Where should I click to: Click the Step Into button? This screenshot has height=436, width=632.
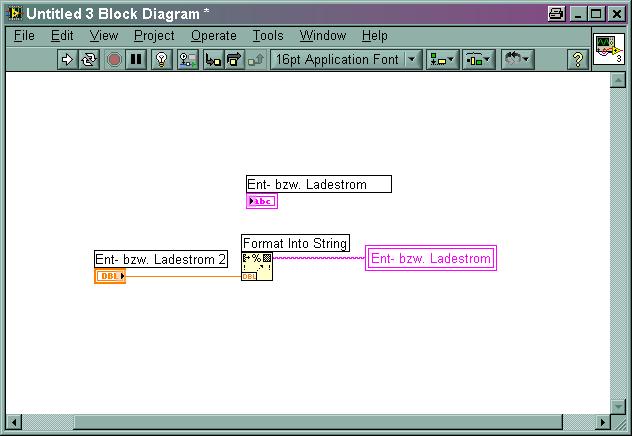(213, 60)
